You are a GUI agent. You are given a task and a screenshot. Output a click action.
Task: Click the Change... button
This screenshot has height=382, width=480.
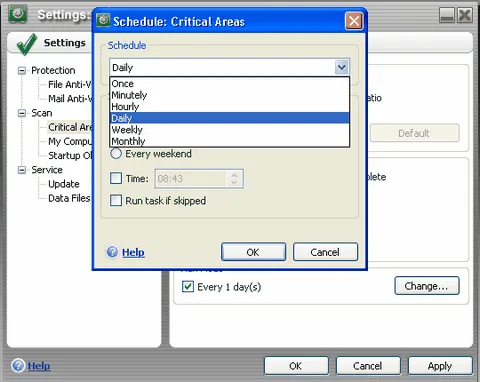tap(427, 286)
